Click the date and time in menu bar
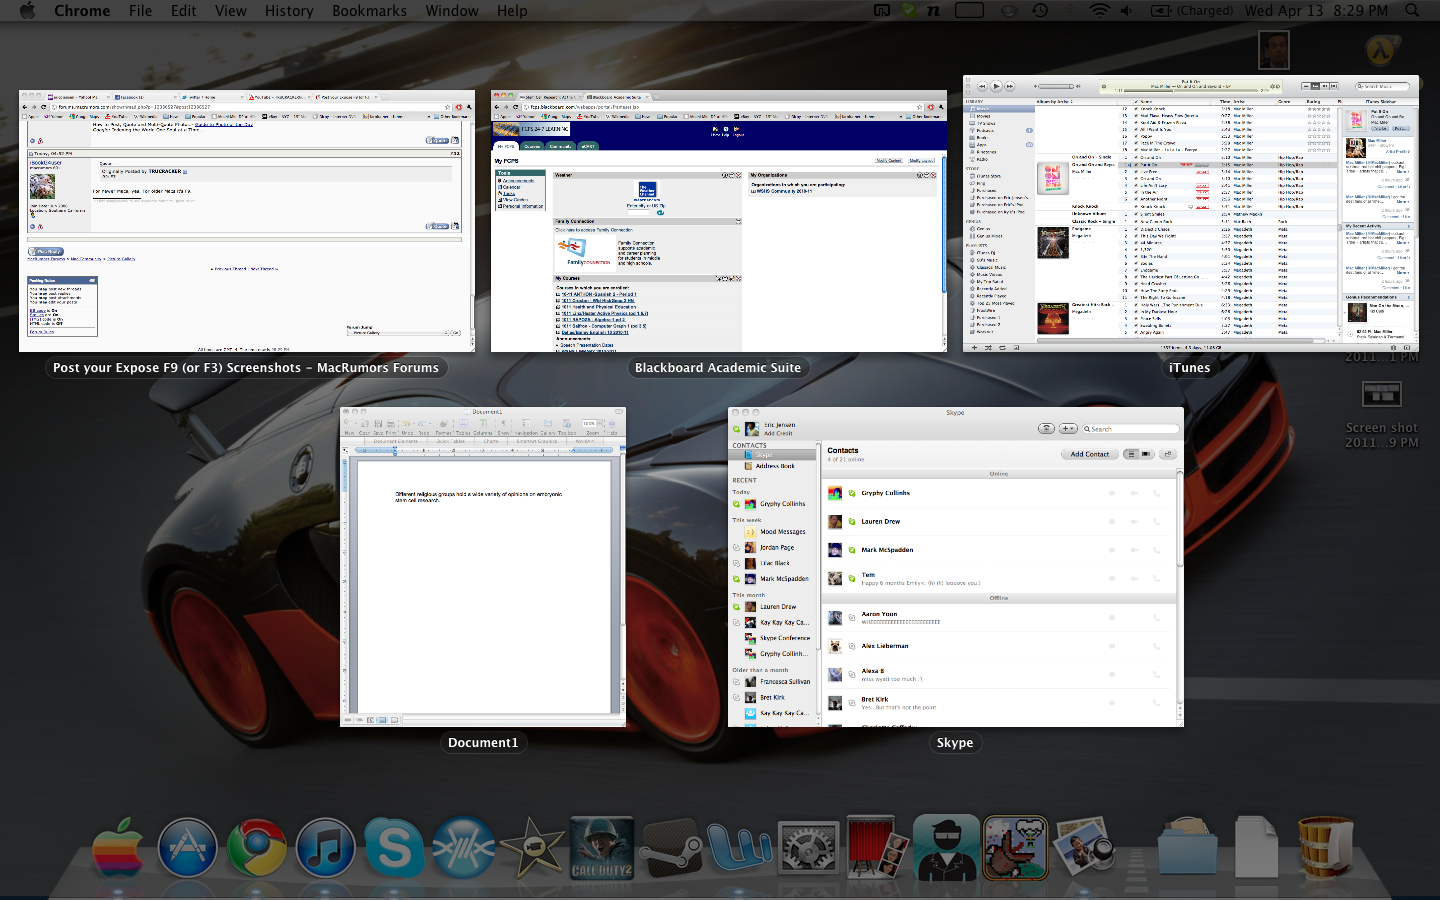The image size is (1440, 900). click(1316, 10)
